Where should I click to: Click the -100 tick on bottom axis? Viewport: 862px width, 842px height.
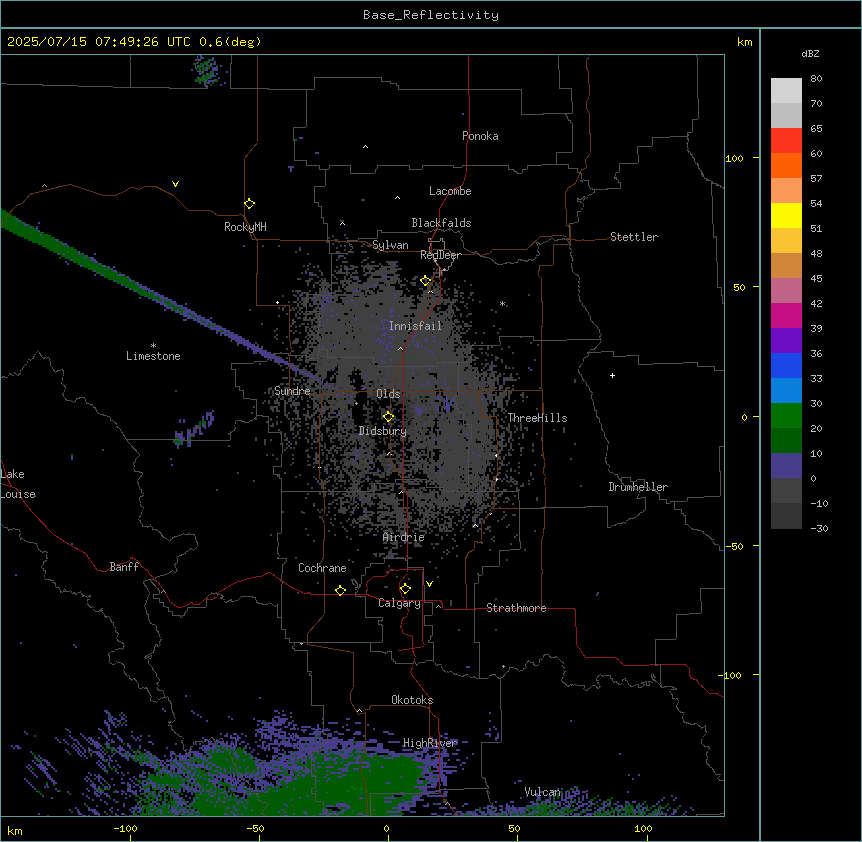click(125, 828)
